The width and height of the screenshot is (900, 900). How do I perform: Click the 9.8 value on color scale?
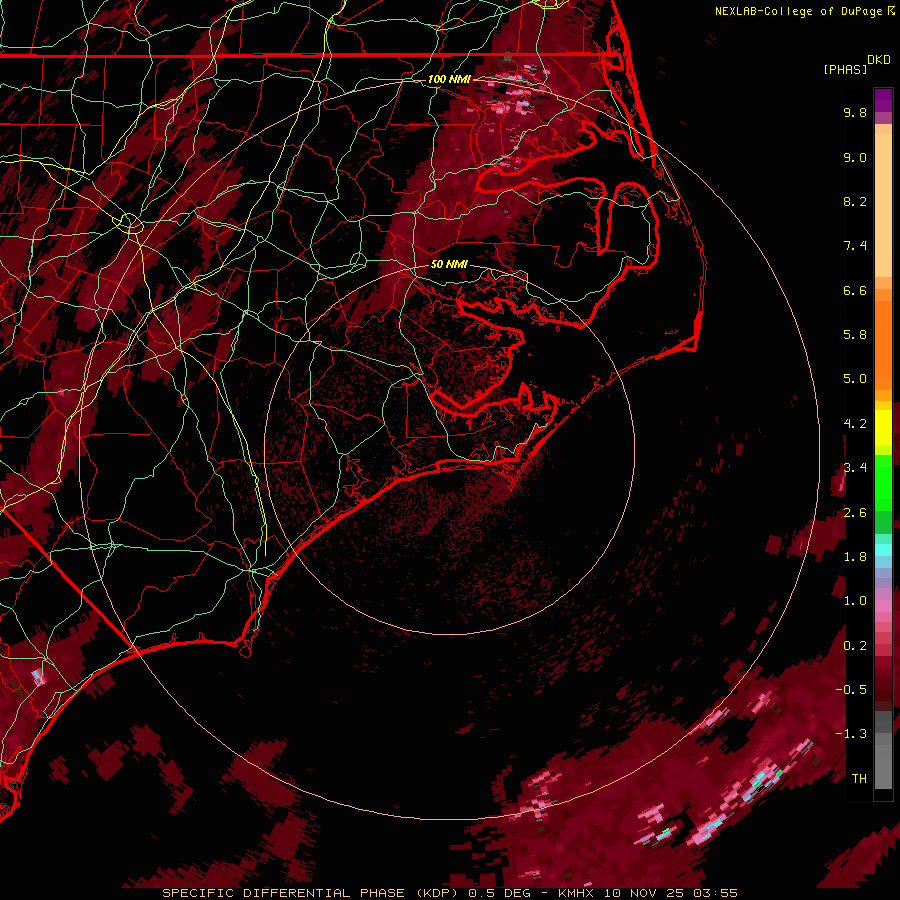[855, 112]
